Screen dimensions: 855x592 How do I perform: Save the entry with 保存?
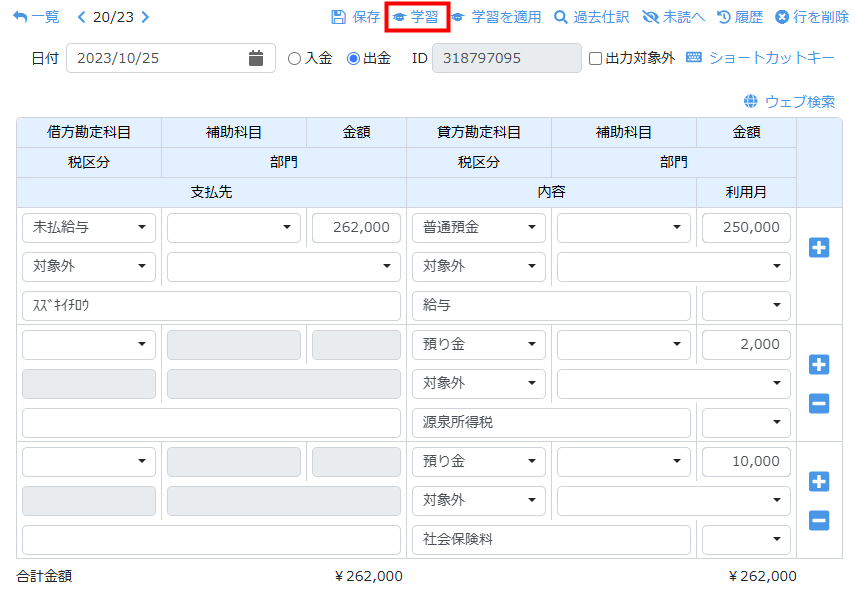[356, 17]
